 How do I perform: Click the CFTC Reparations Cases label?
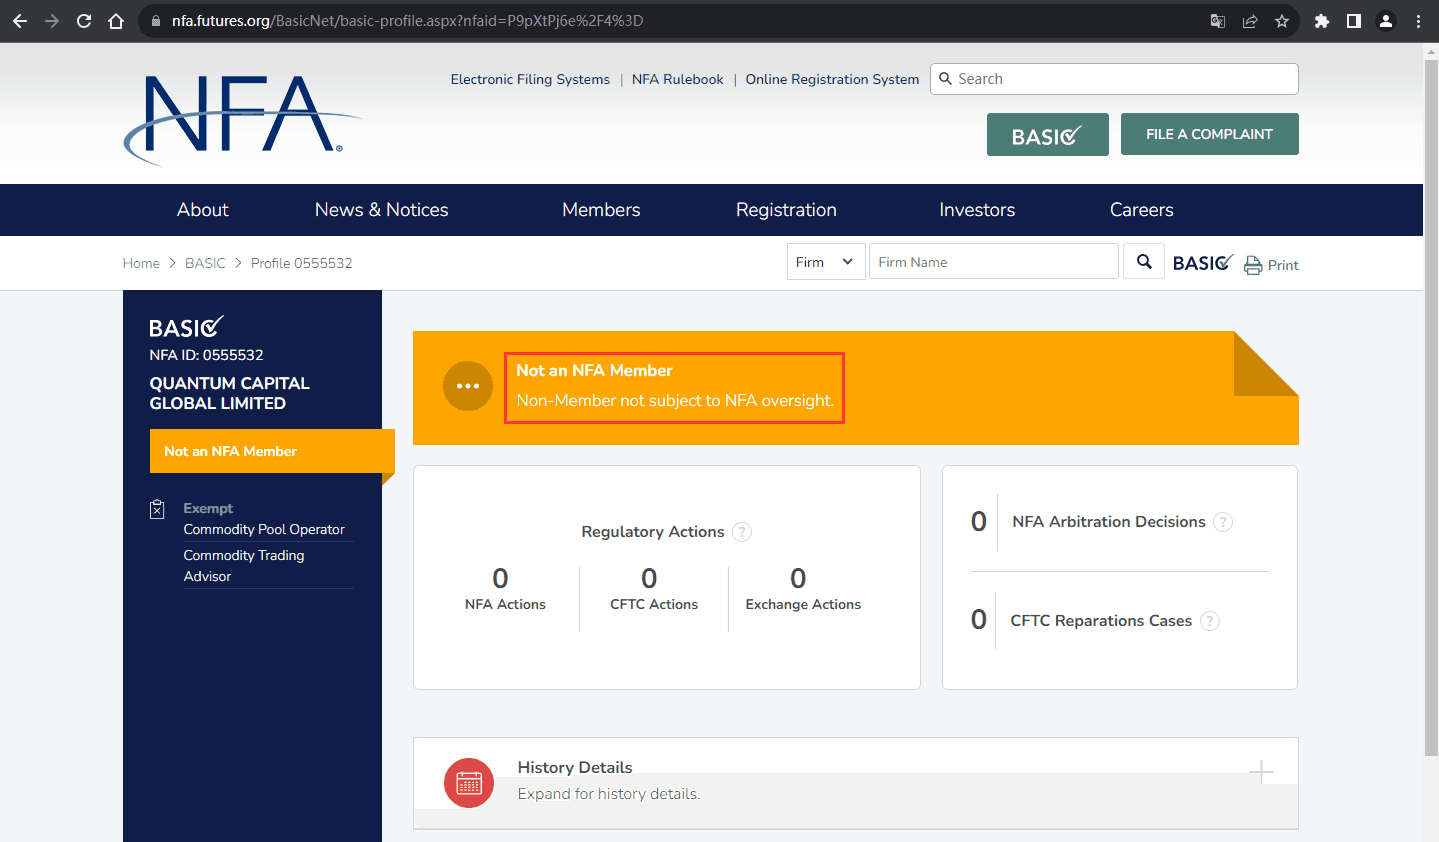click(x=1101, y=621)
